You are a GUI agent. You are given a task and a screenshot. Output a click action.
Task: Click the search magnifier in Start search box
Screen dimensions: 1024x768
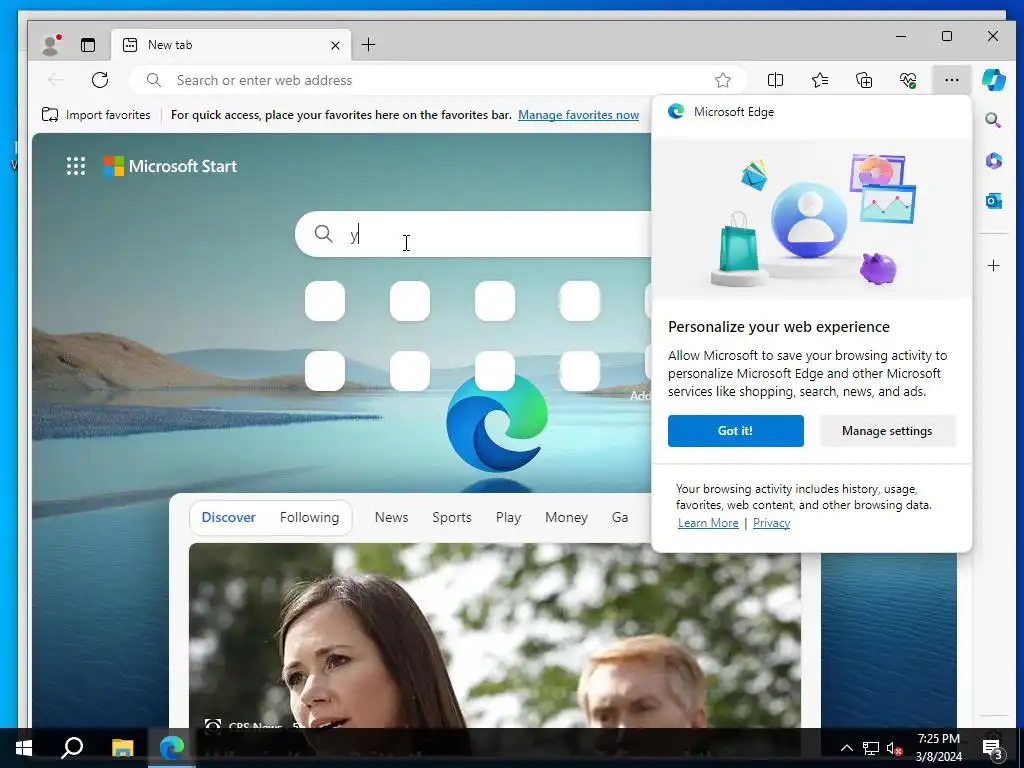point(323,233)
